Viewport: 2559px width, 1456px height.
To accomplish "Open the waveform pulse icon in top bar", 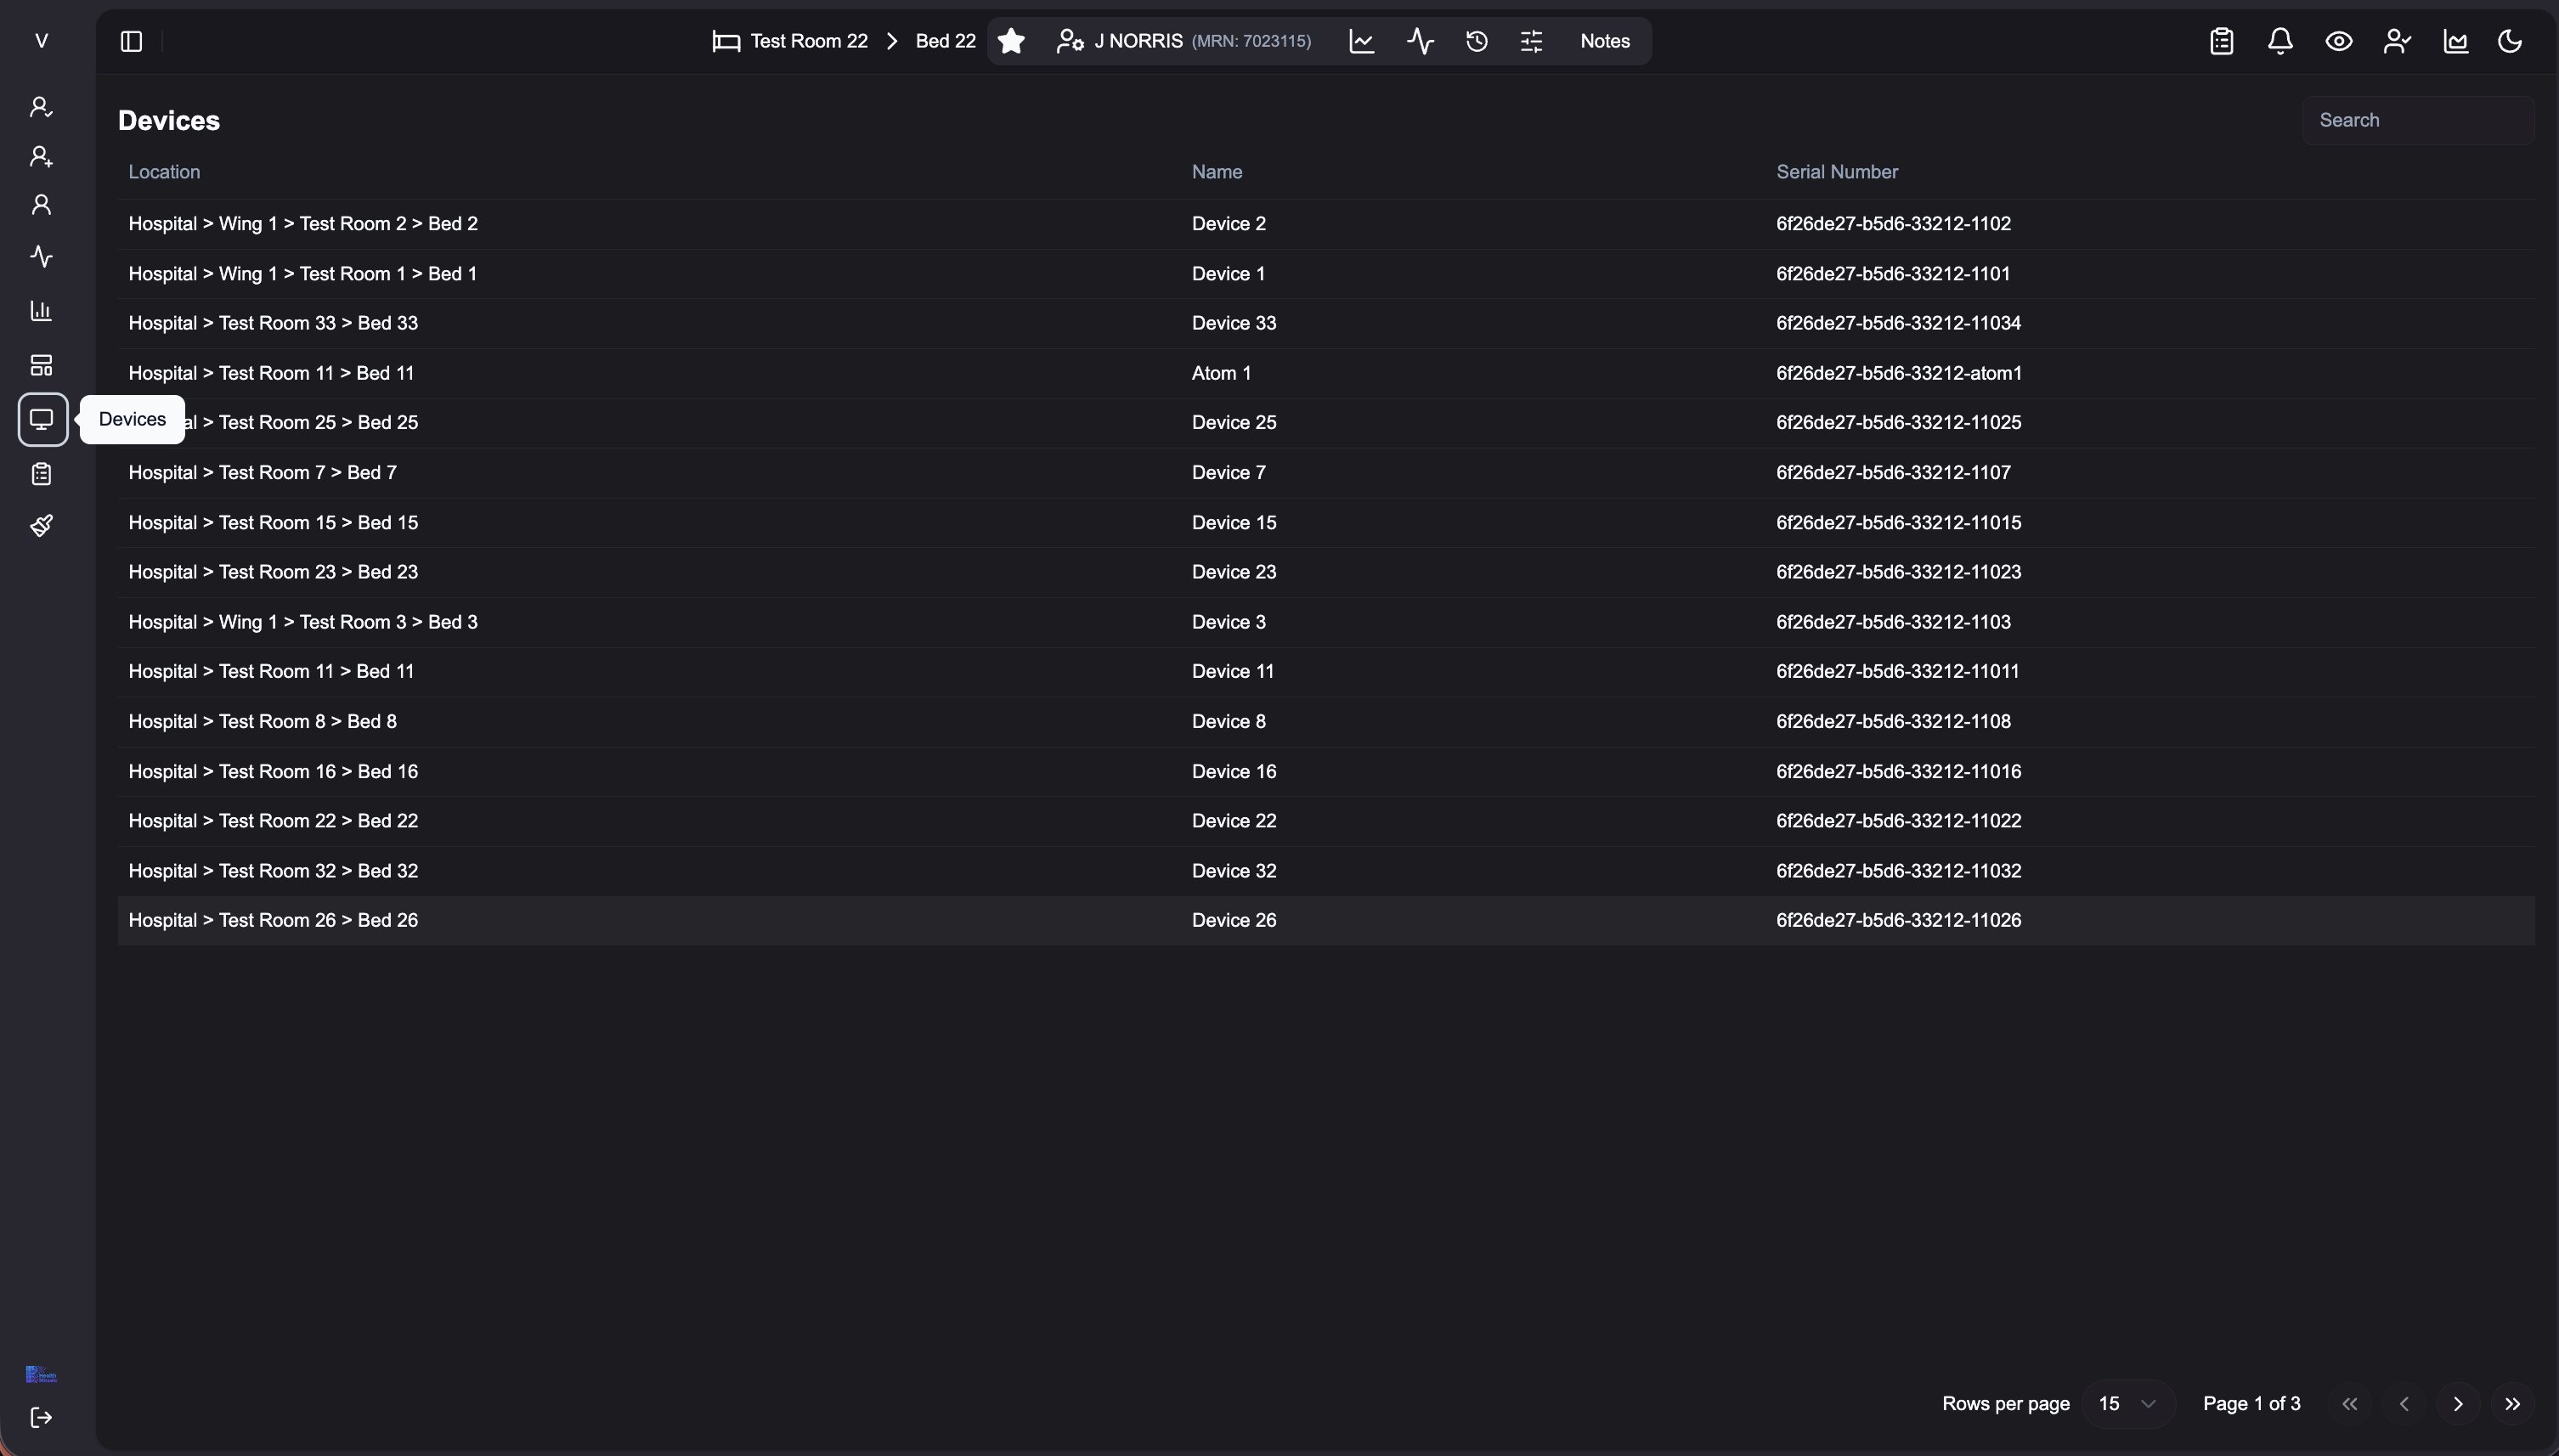I will 1420,41.
